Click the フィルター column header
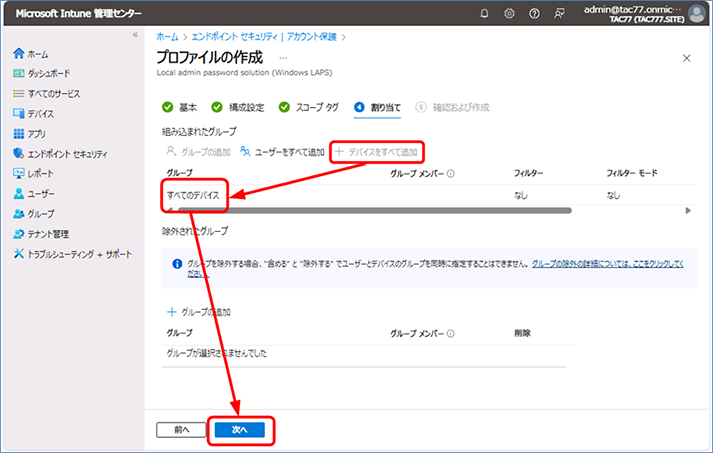Screen dimensions: 713x453 point(528,173)
